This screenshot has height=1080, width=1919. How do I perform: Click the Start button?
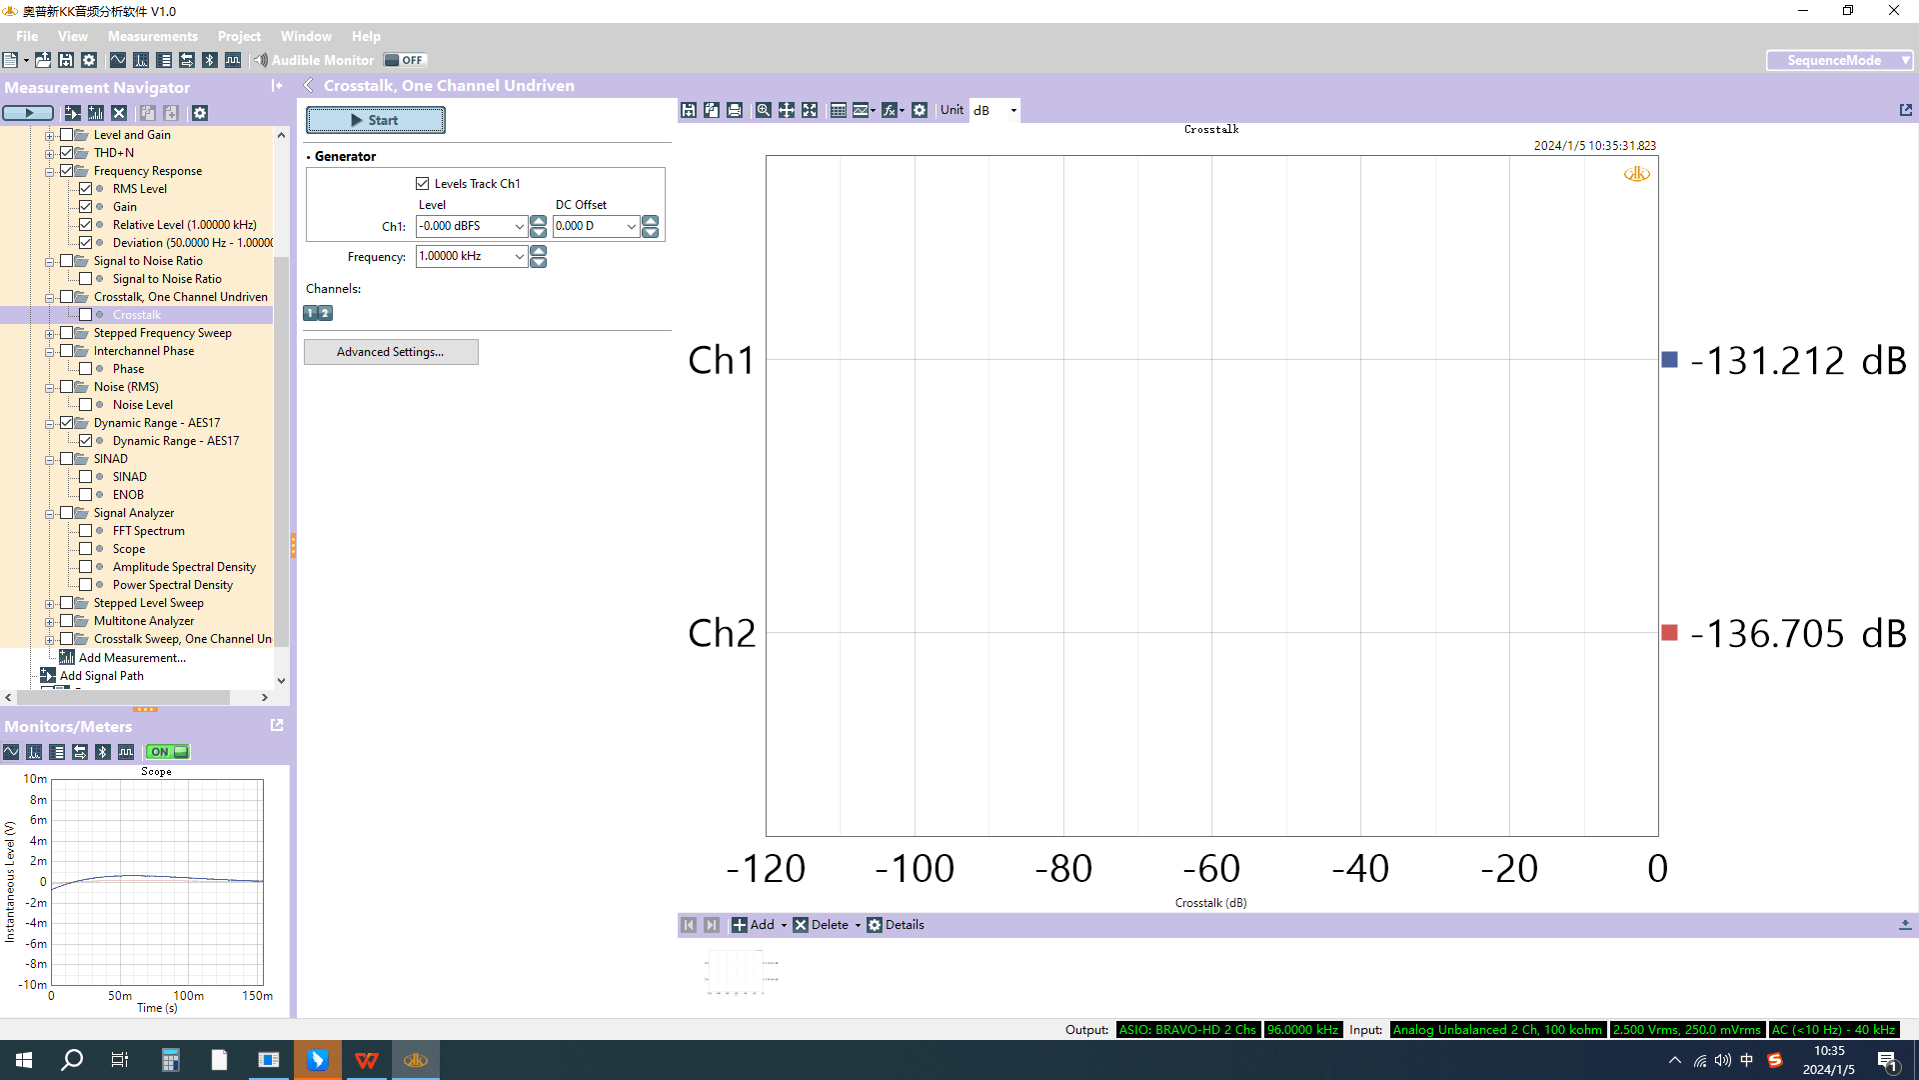click(375, 120)
